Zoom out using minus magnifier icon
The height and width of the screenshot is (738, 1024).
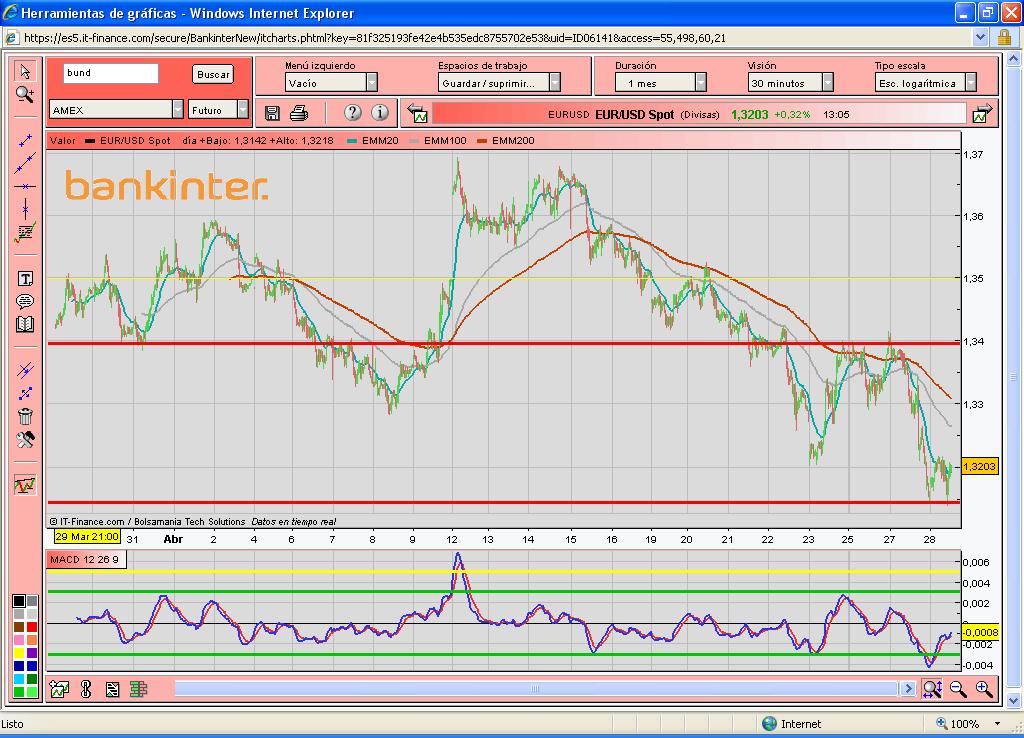pos(958,688)
